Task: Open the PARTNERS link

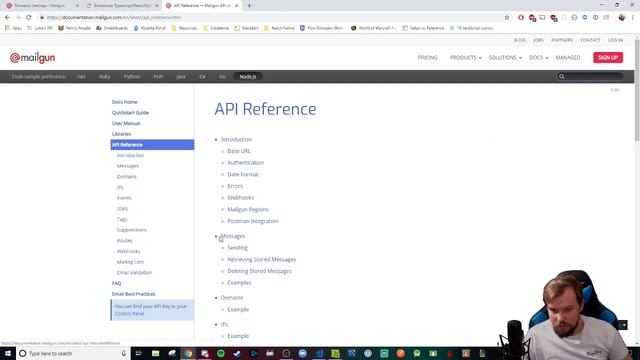Action: (x=562, y=40)
